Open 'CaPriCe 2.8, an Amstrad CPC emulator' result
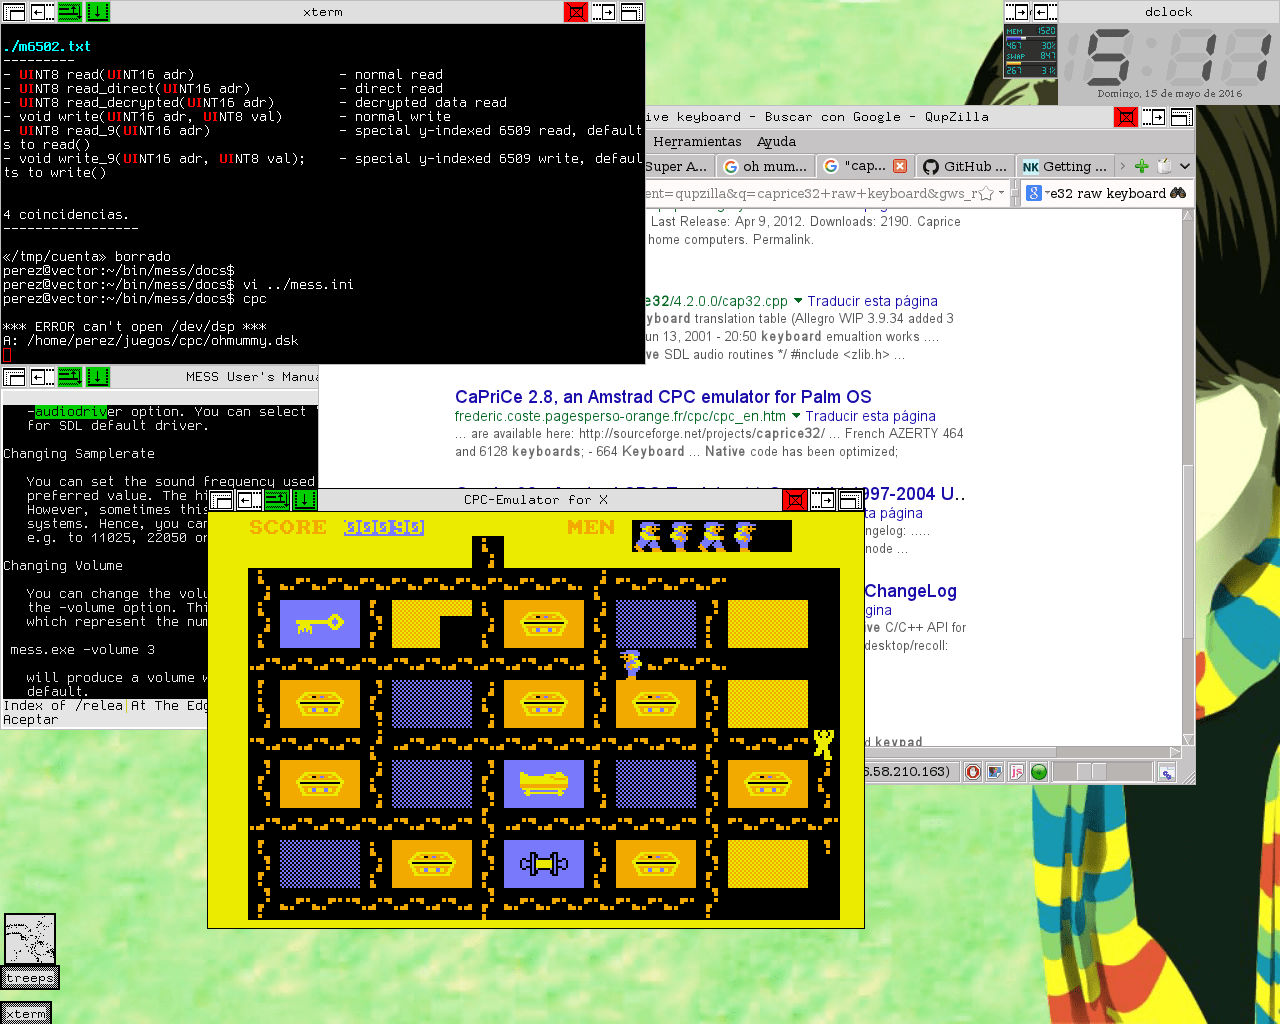1280x1024 pixels. (663, 397)
